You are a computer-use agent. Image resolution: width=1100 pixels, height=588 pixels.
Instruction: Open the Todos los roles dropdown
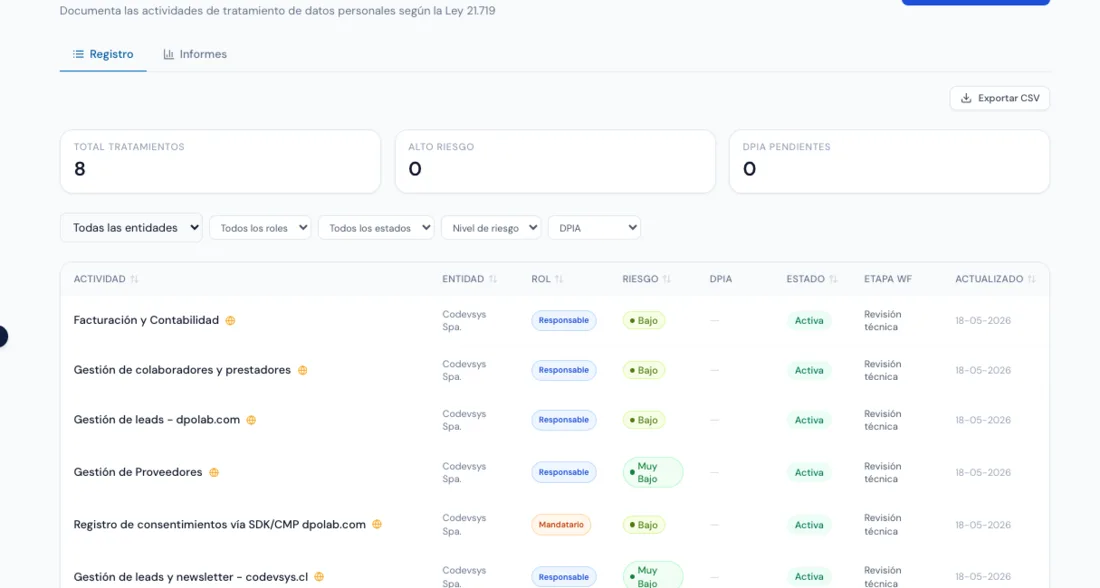(x=260, y=228)
